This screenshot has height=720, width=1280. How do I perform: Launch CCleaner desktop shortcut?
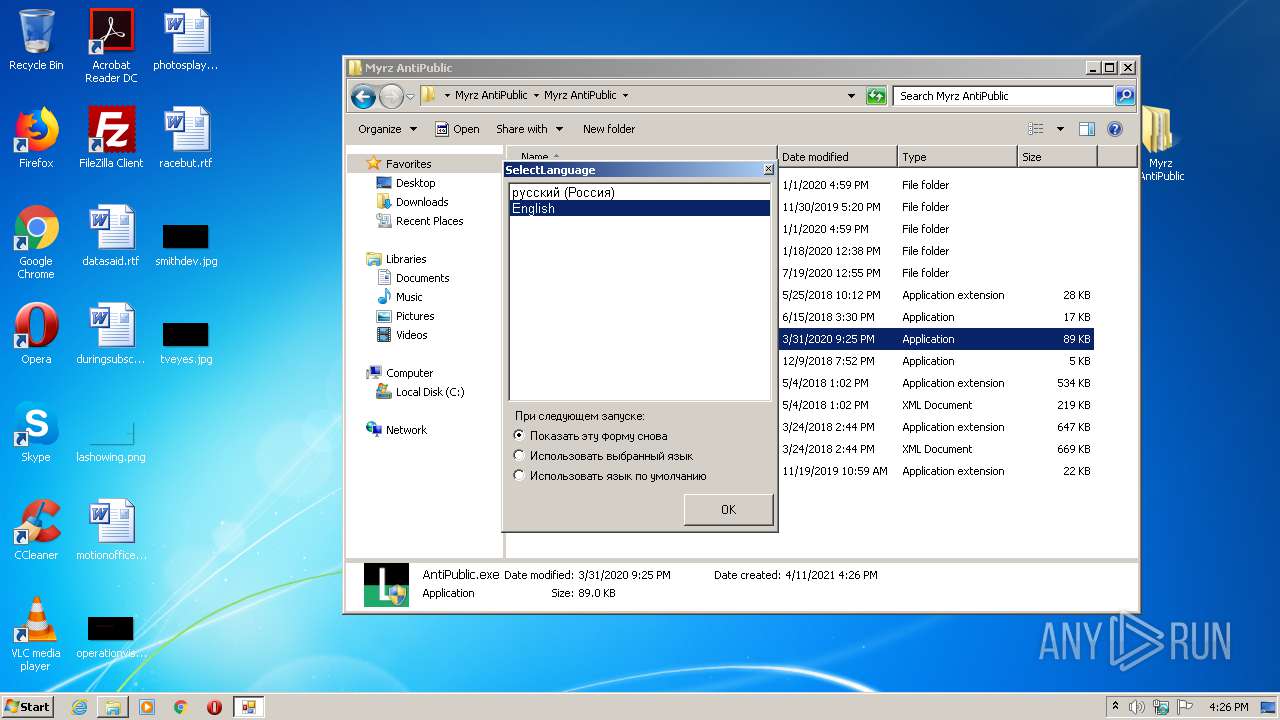pos(36,530)
